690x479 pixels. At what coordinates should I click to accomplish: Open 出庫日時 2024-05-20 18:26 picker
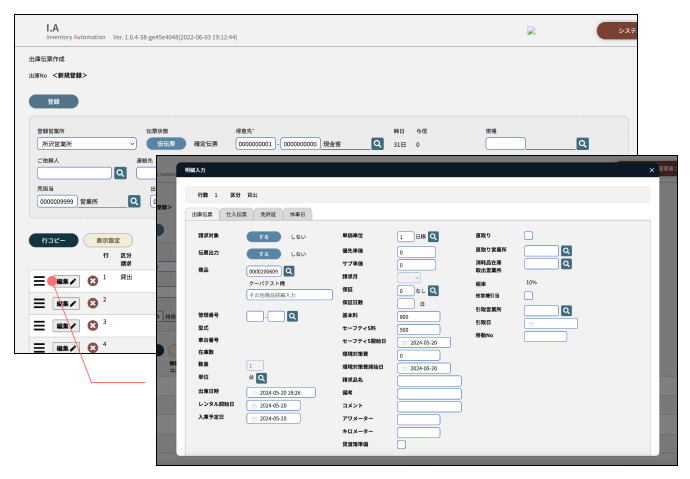point(281,393)
